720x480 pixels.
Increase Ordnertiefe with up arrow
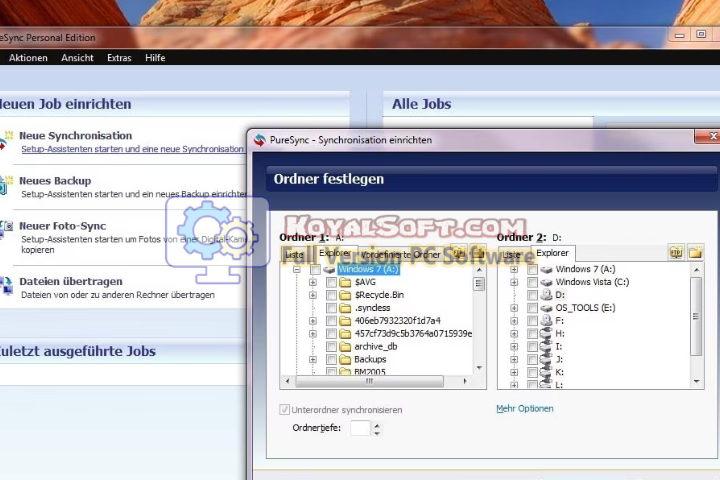click(377, 425)
